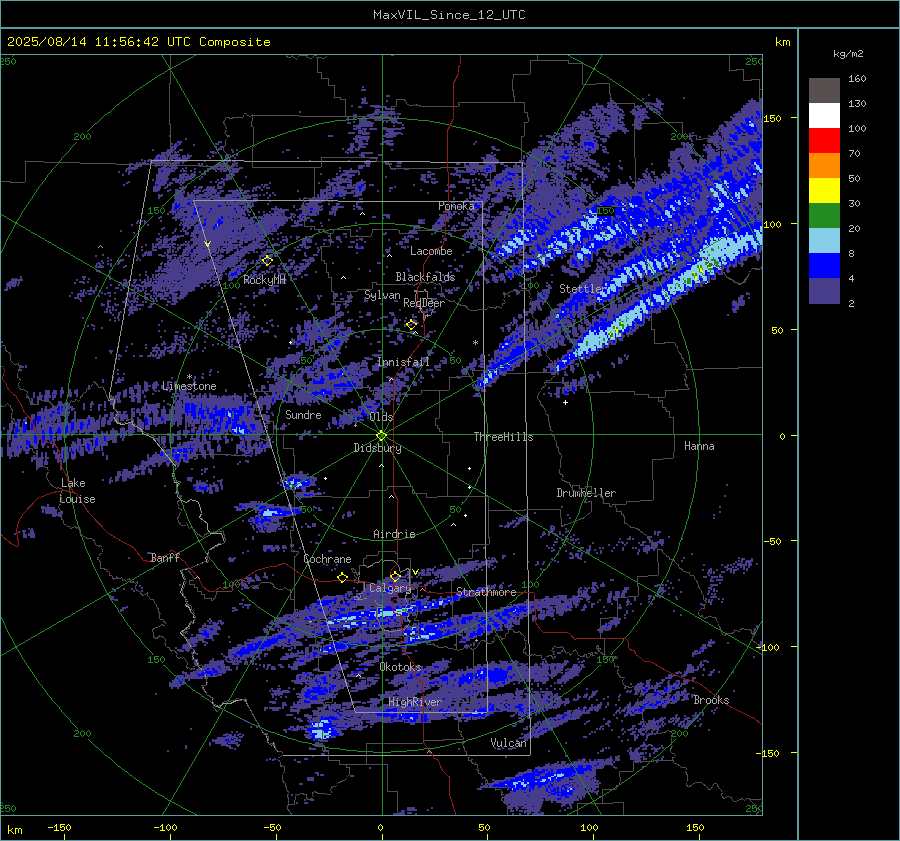The image size is (900, 841).
Task: Click the 160 legend value
Action: coord(857,79)
